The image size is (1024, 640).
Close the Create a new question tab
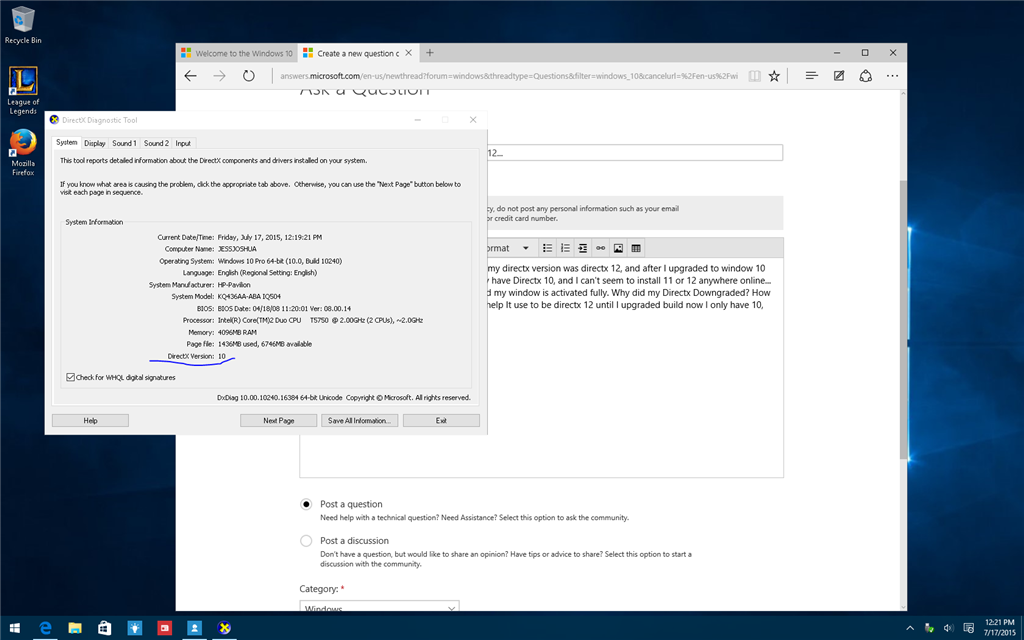point(409,54)
